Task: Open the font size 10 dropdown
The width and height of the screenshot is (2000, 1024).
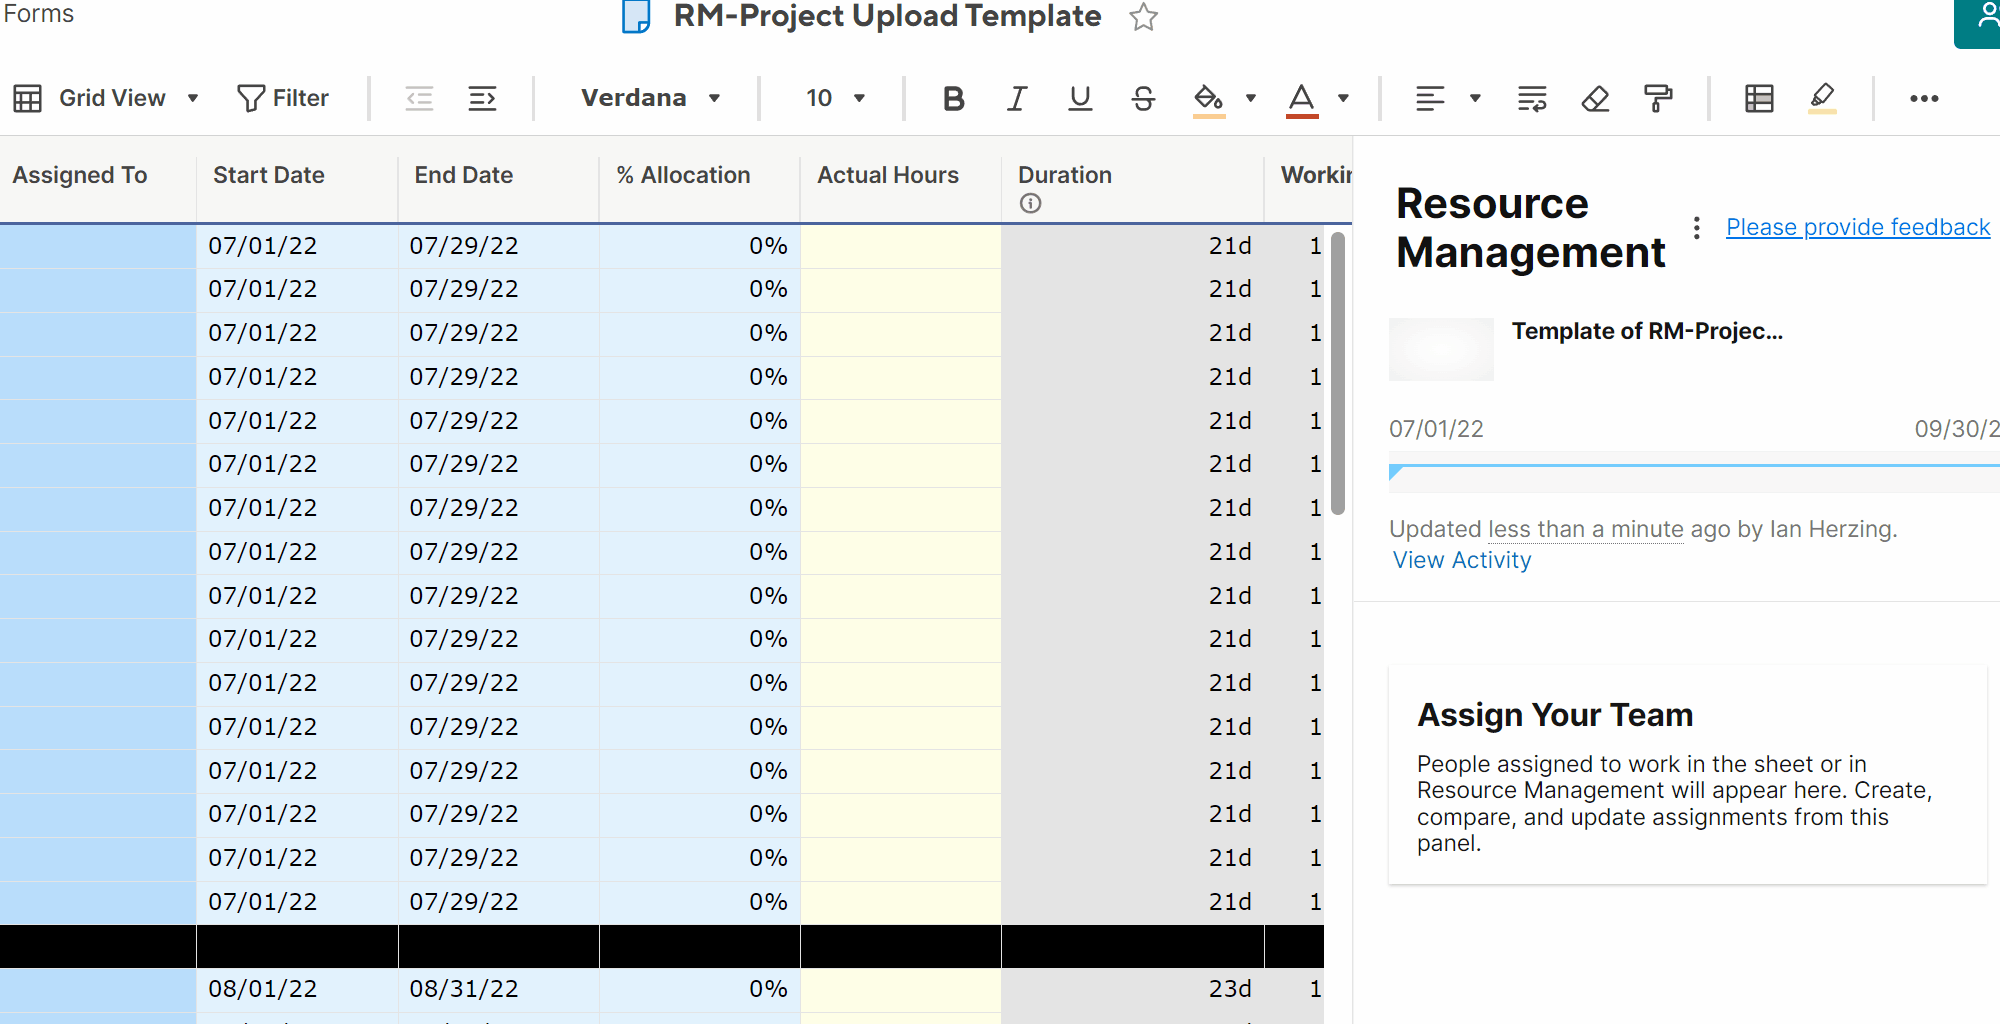Action: 835,98
